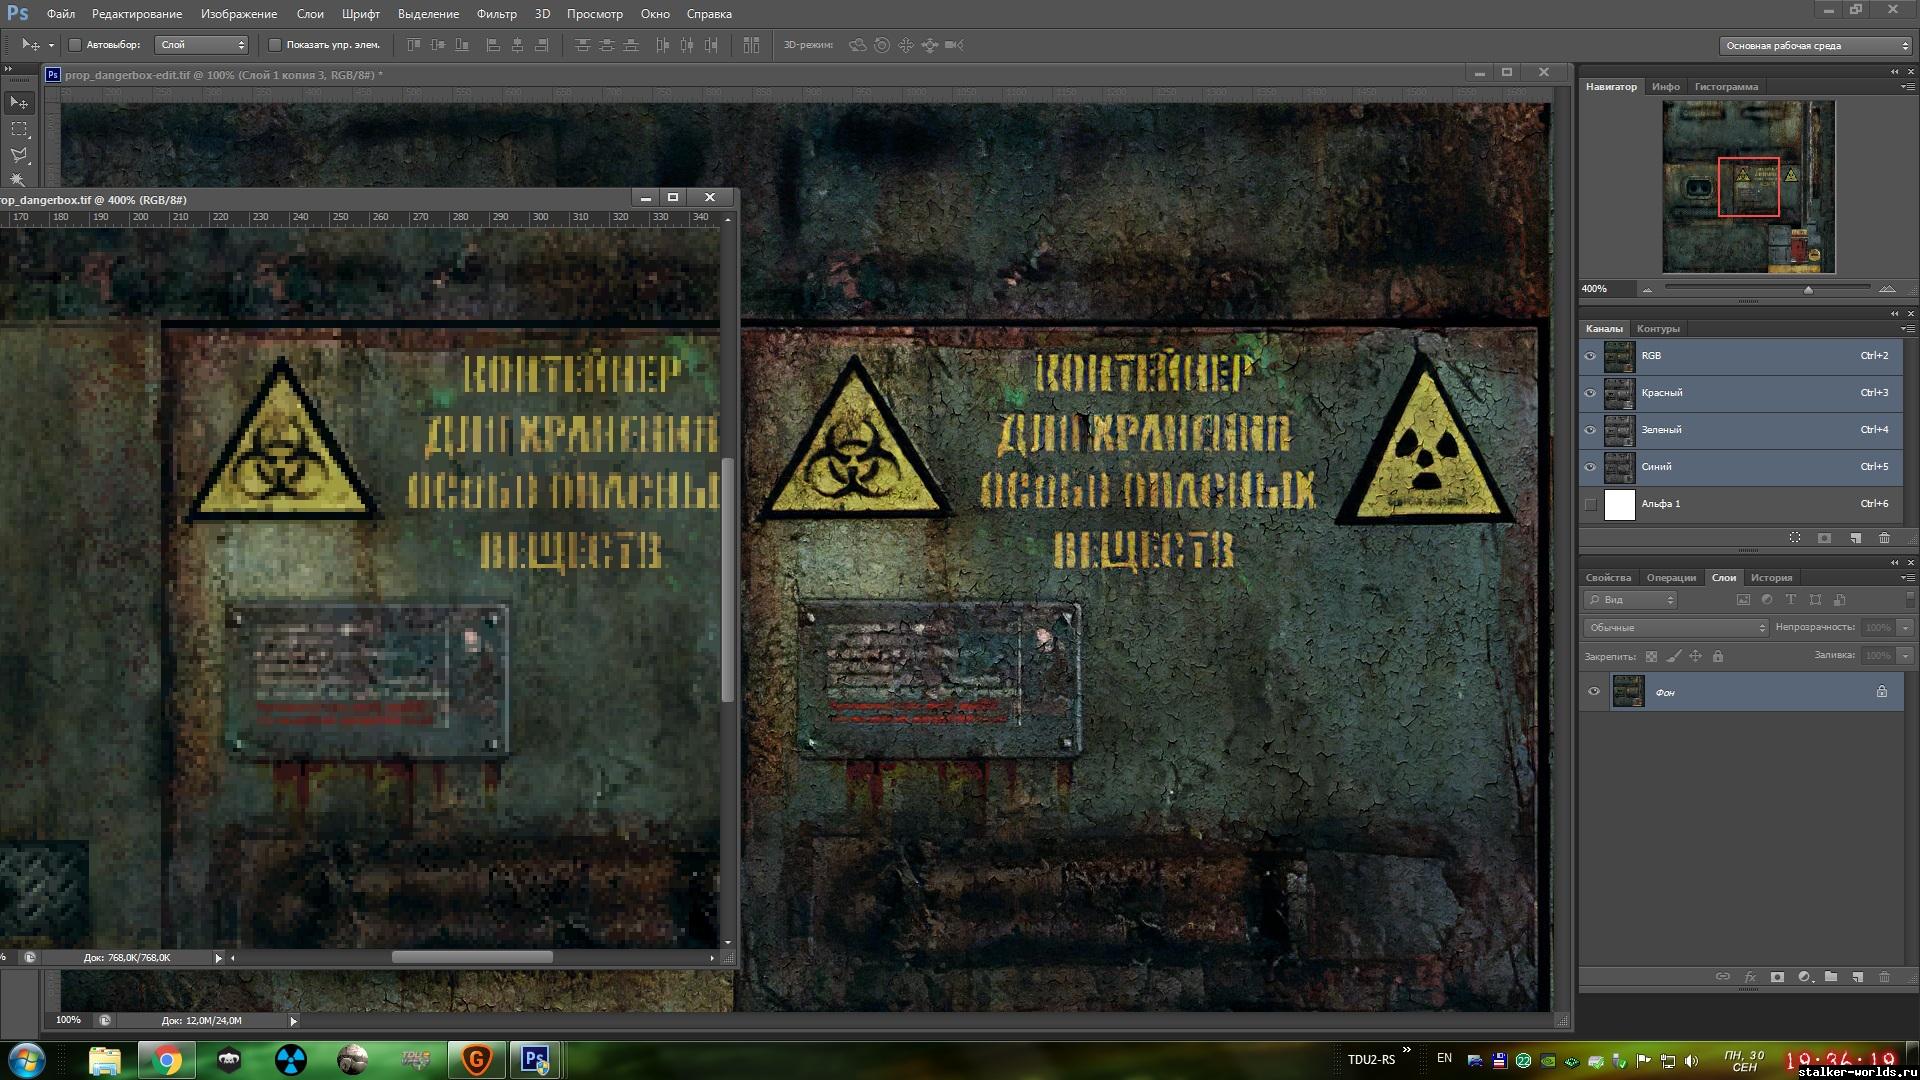Create new layer group folder icon
The height and width of the screenshot is (1080, 1920).
pyautogui.click(x=1831, y=977)
